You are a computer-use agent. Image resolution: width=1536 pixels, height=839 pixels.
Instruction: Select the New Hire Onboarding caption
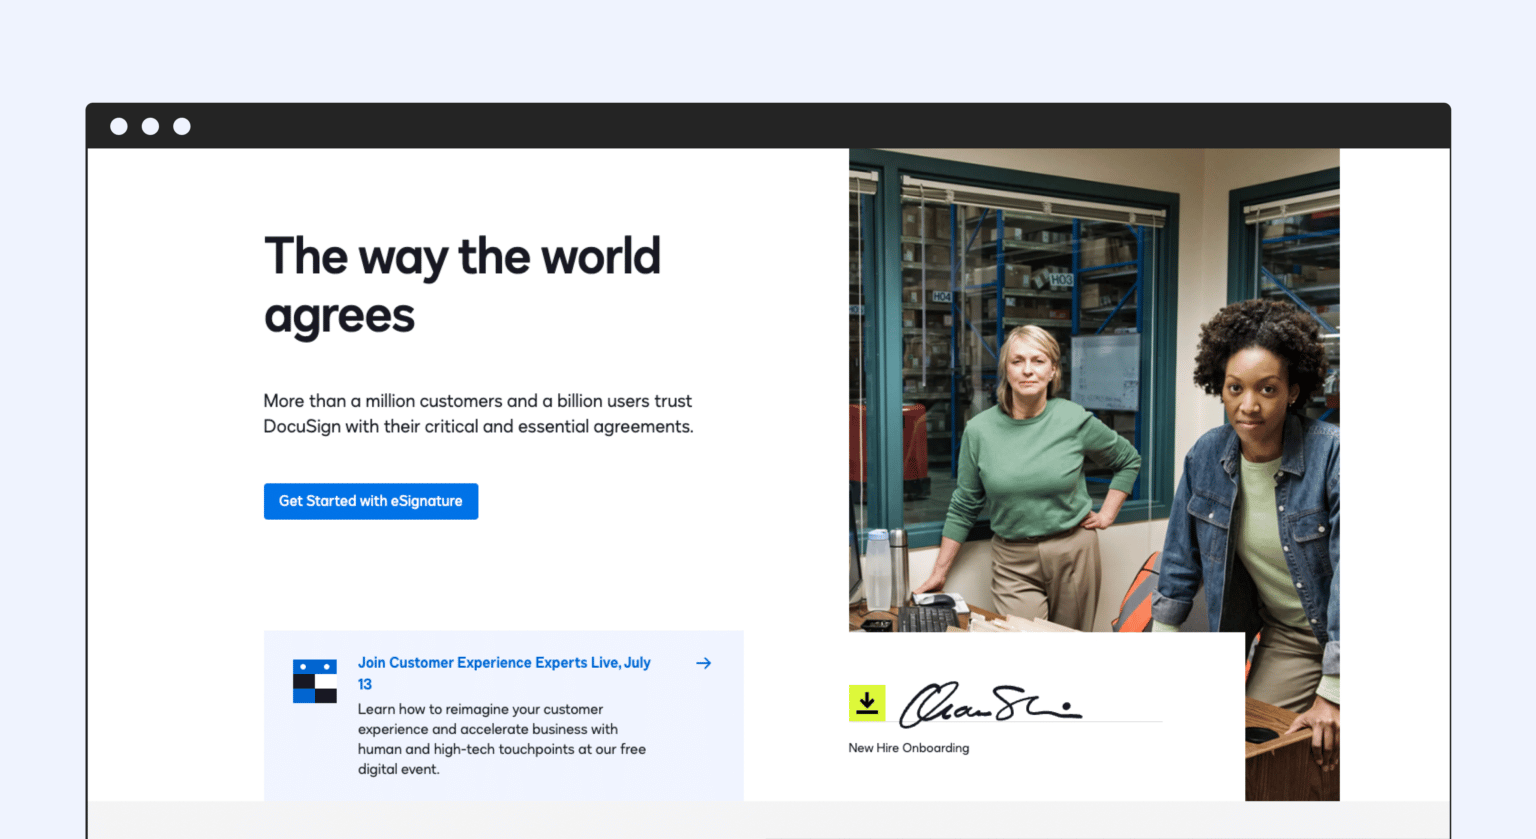(908, 748)
